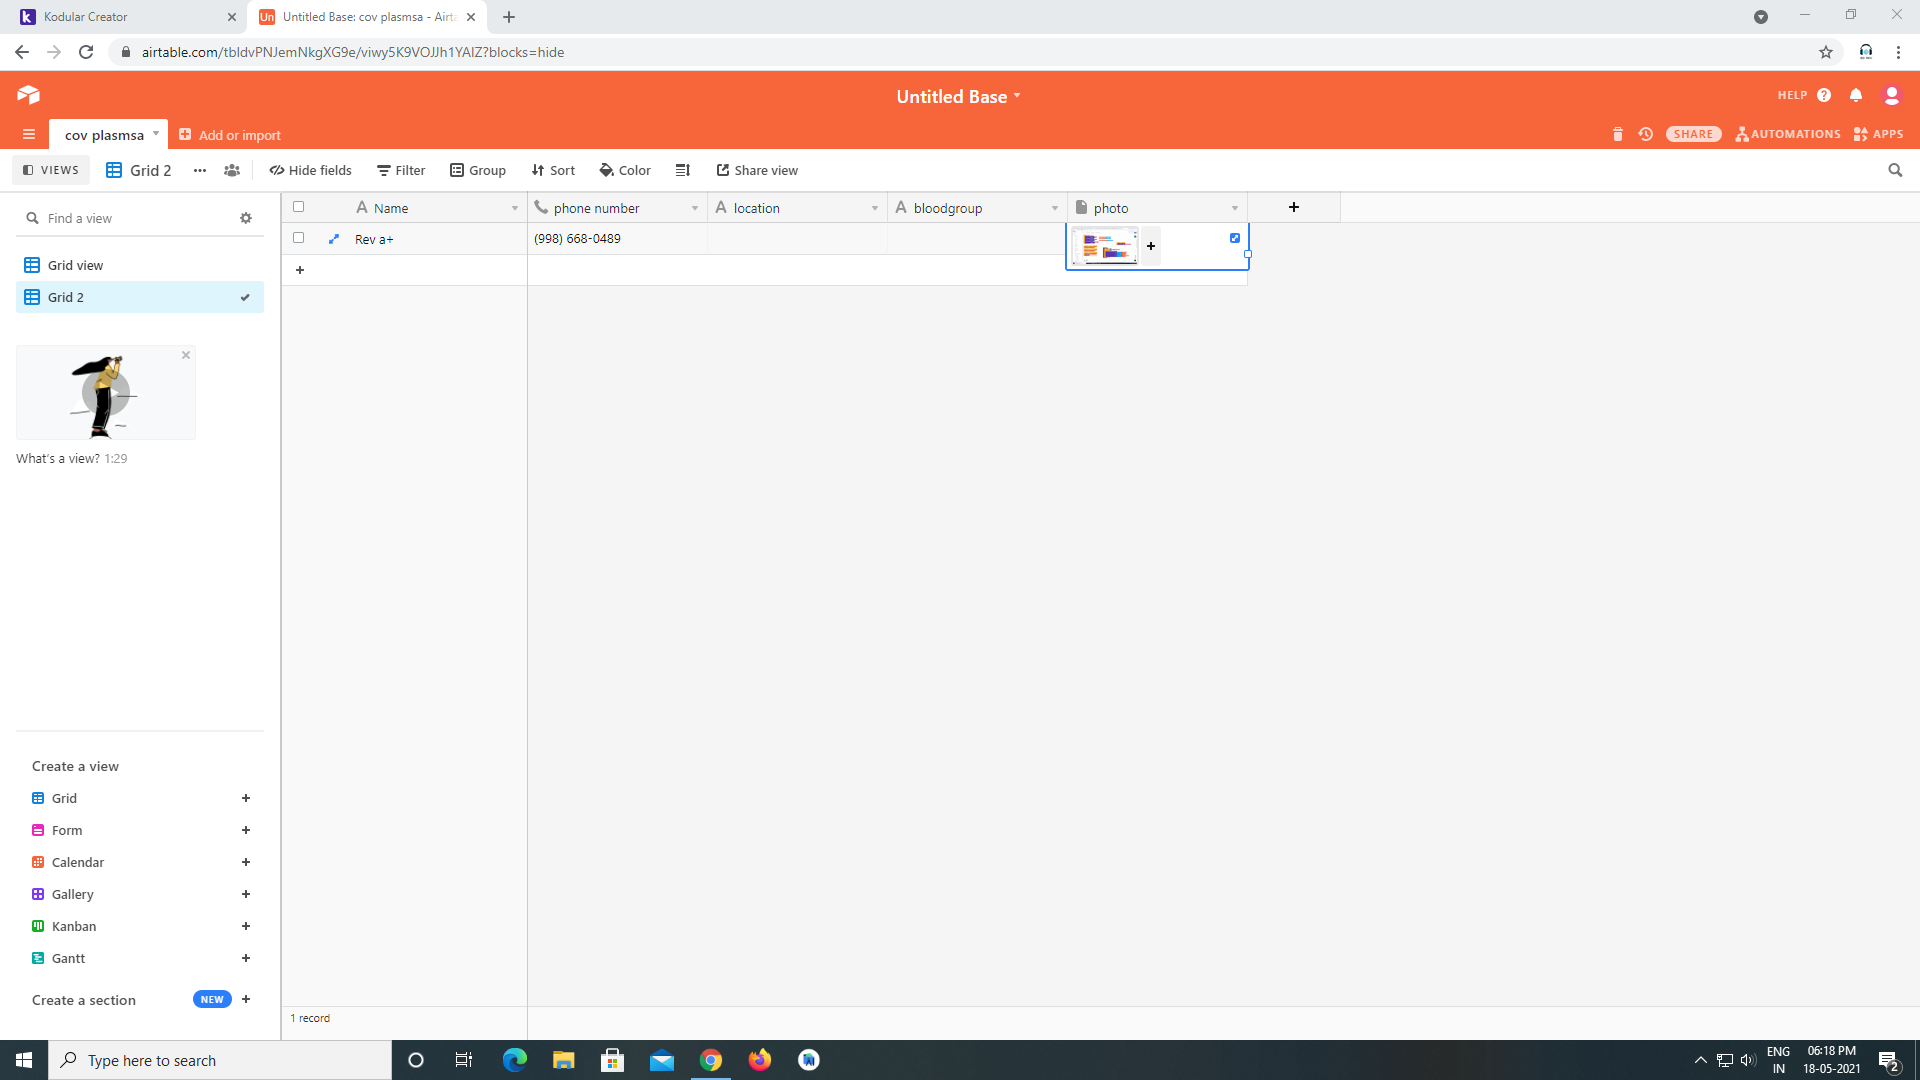The height and width of the screenshot is (1080, 1920).
Task: Switch to Grid view in sidebar
Action: [76, 265]
